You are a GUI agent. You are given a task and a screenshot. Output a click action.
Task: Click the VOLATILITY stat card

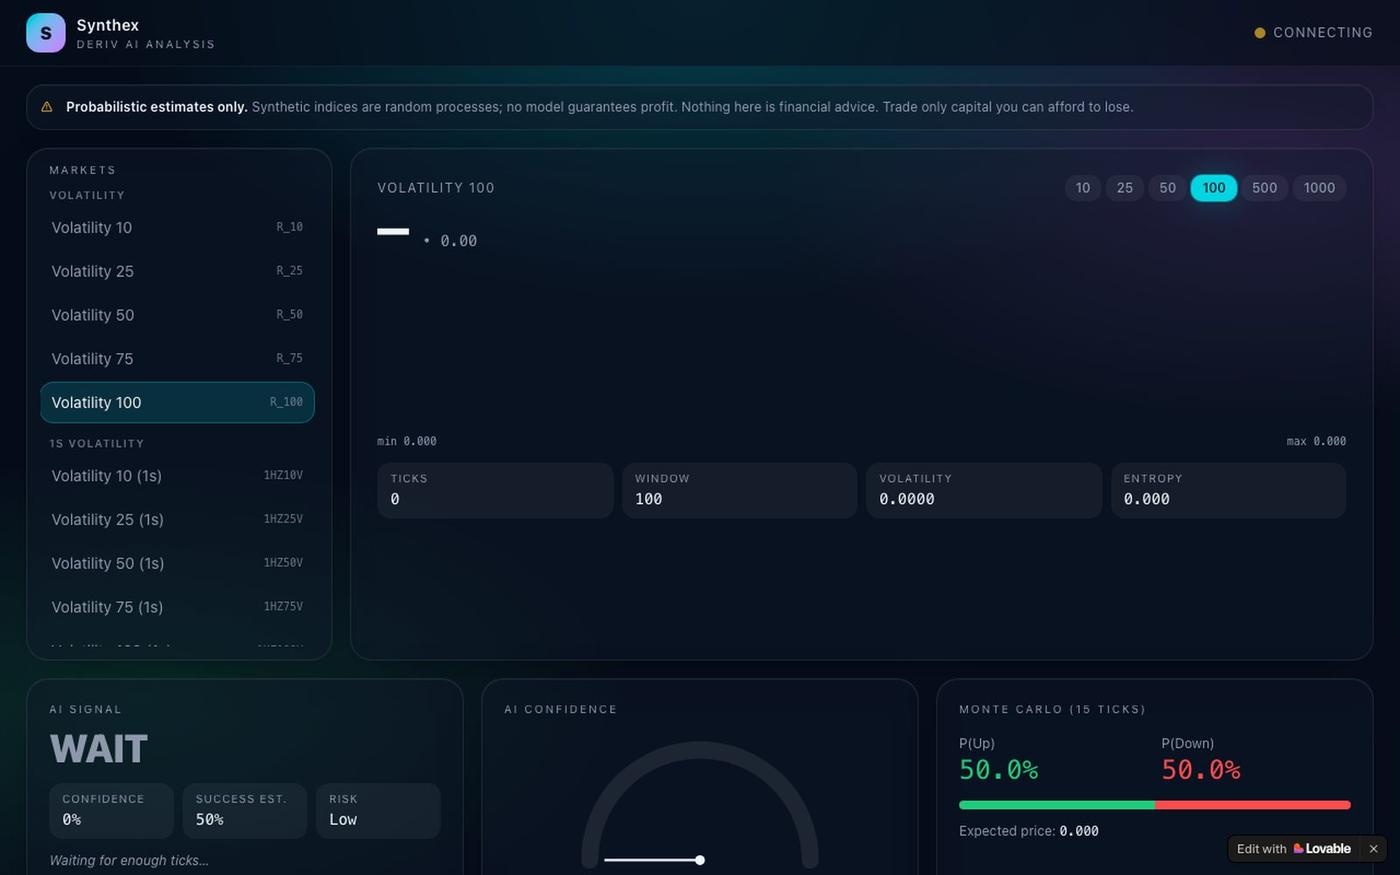[x=984, y=490]
